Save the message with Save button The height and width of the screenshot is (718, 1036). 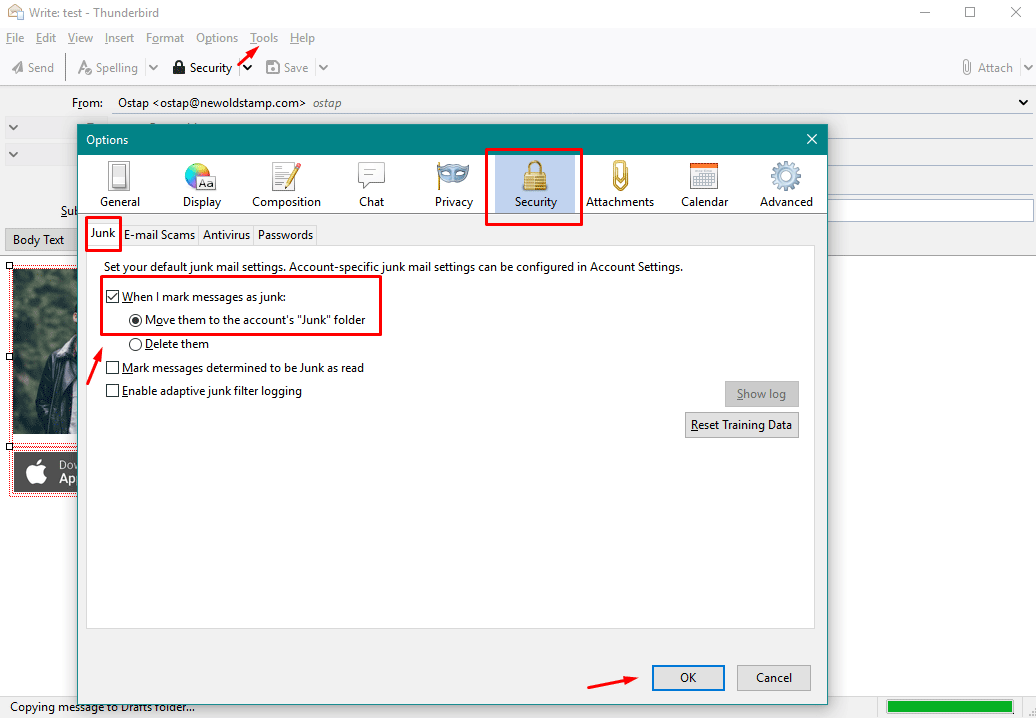point(287,67)
